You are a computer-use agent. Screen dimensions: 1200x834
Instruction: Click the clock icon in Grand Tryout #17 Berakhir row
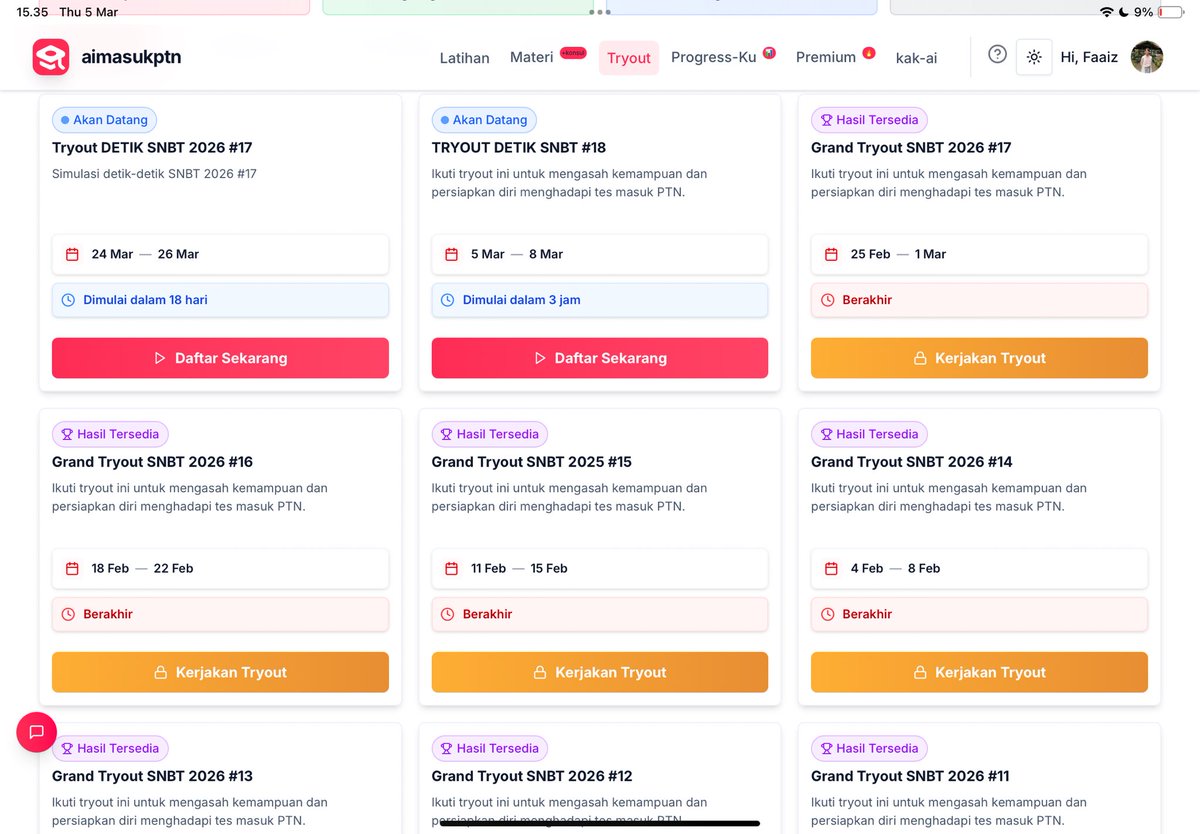[x=827, y=300]
